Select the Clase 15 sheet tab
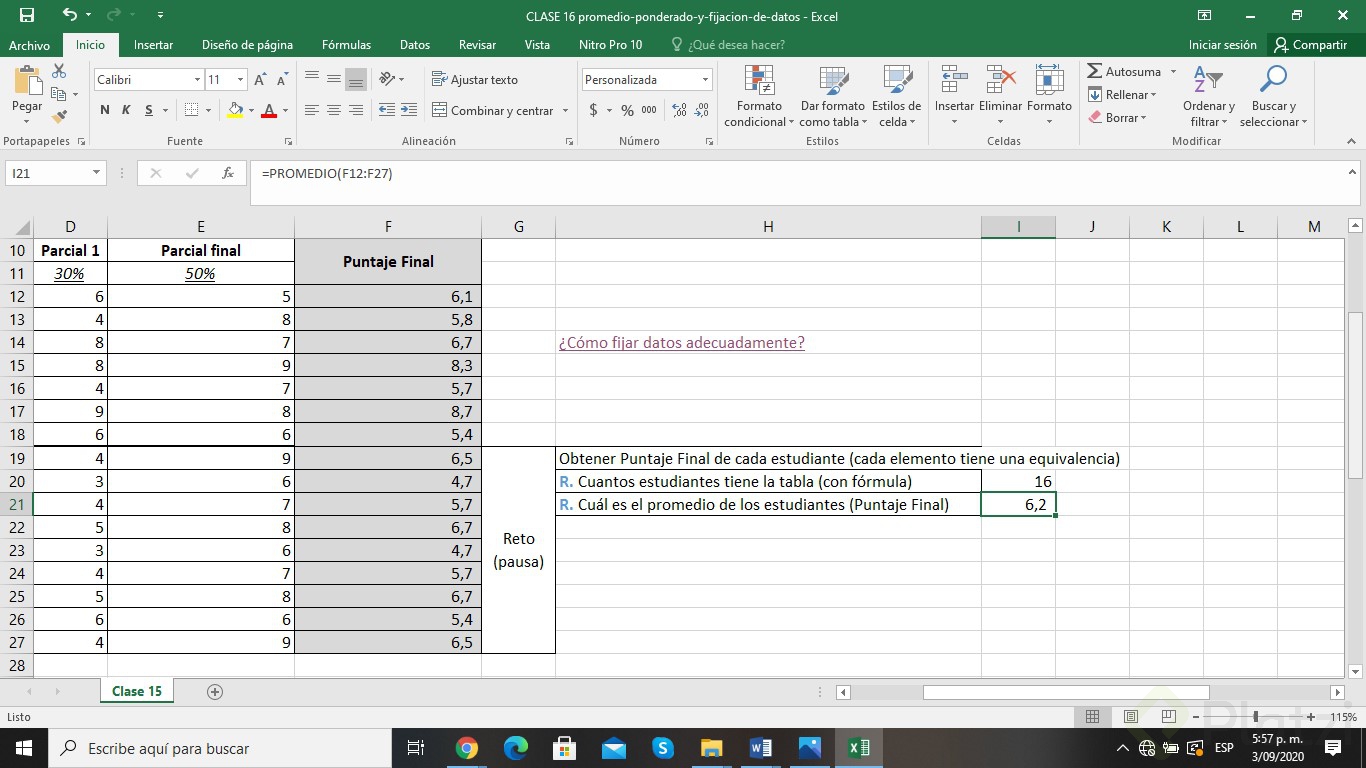The width and height of the screenshot is (1366, 768). [x=135, y=690]
